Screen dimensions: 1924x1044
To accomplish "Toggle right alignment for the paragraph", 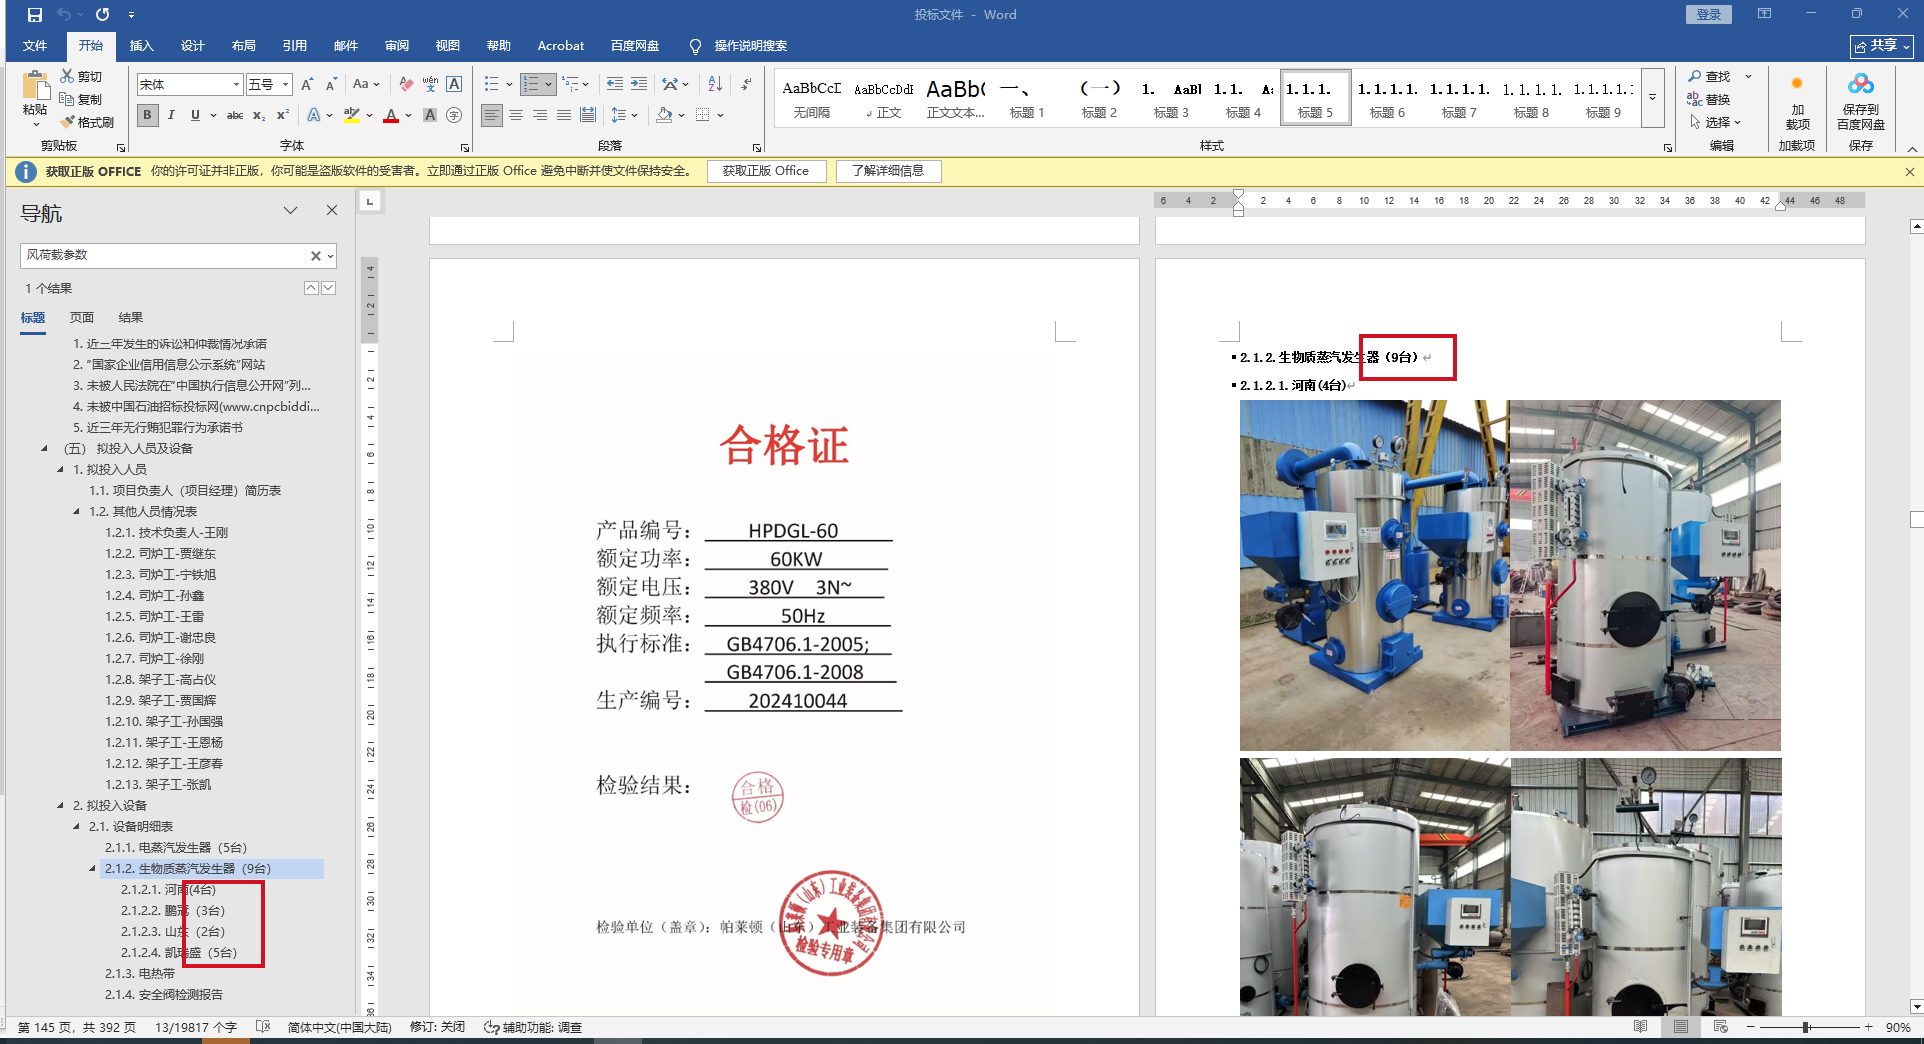I will tap(540, 115).
